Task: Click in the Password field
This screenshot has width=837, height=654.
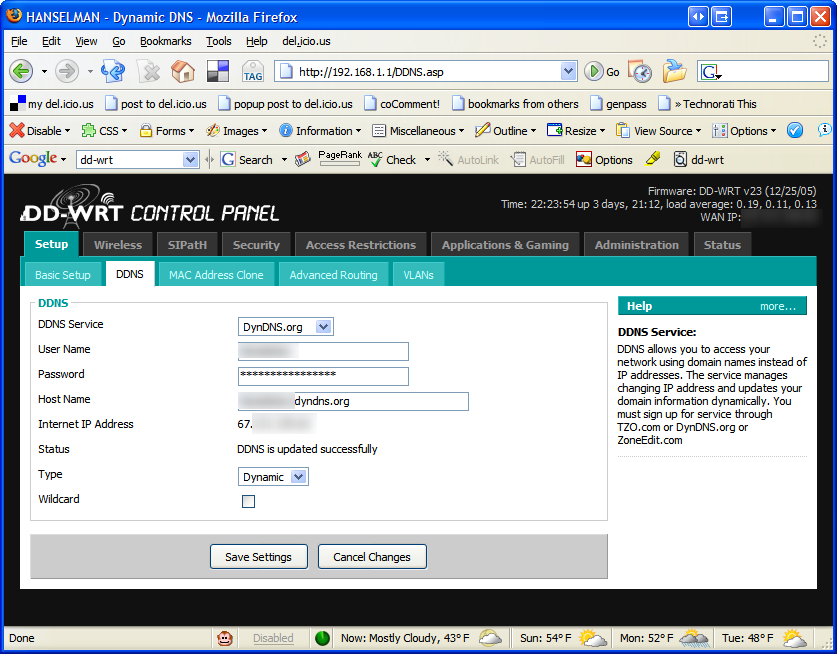Action: point(323,376)
